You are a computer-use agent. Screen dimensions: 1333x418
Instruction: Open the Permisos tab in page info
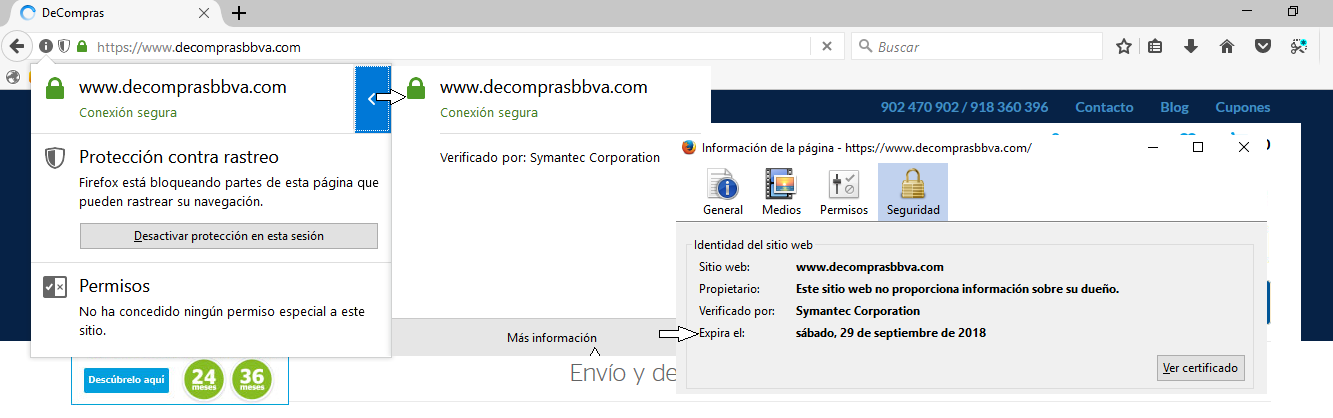tap(843, 192)
